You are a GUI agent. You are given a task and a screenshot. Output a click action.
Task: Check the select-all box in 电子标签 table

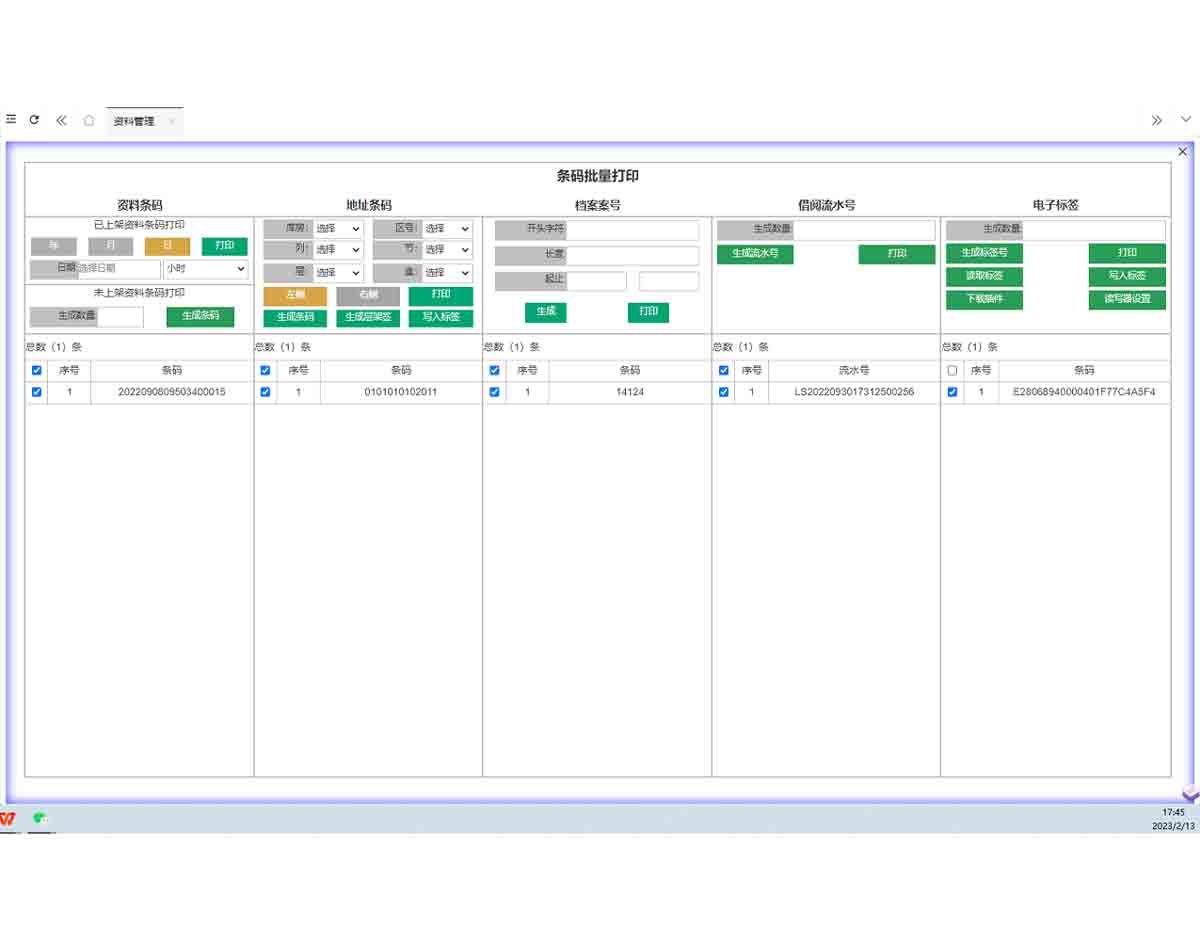point(952,370)
